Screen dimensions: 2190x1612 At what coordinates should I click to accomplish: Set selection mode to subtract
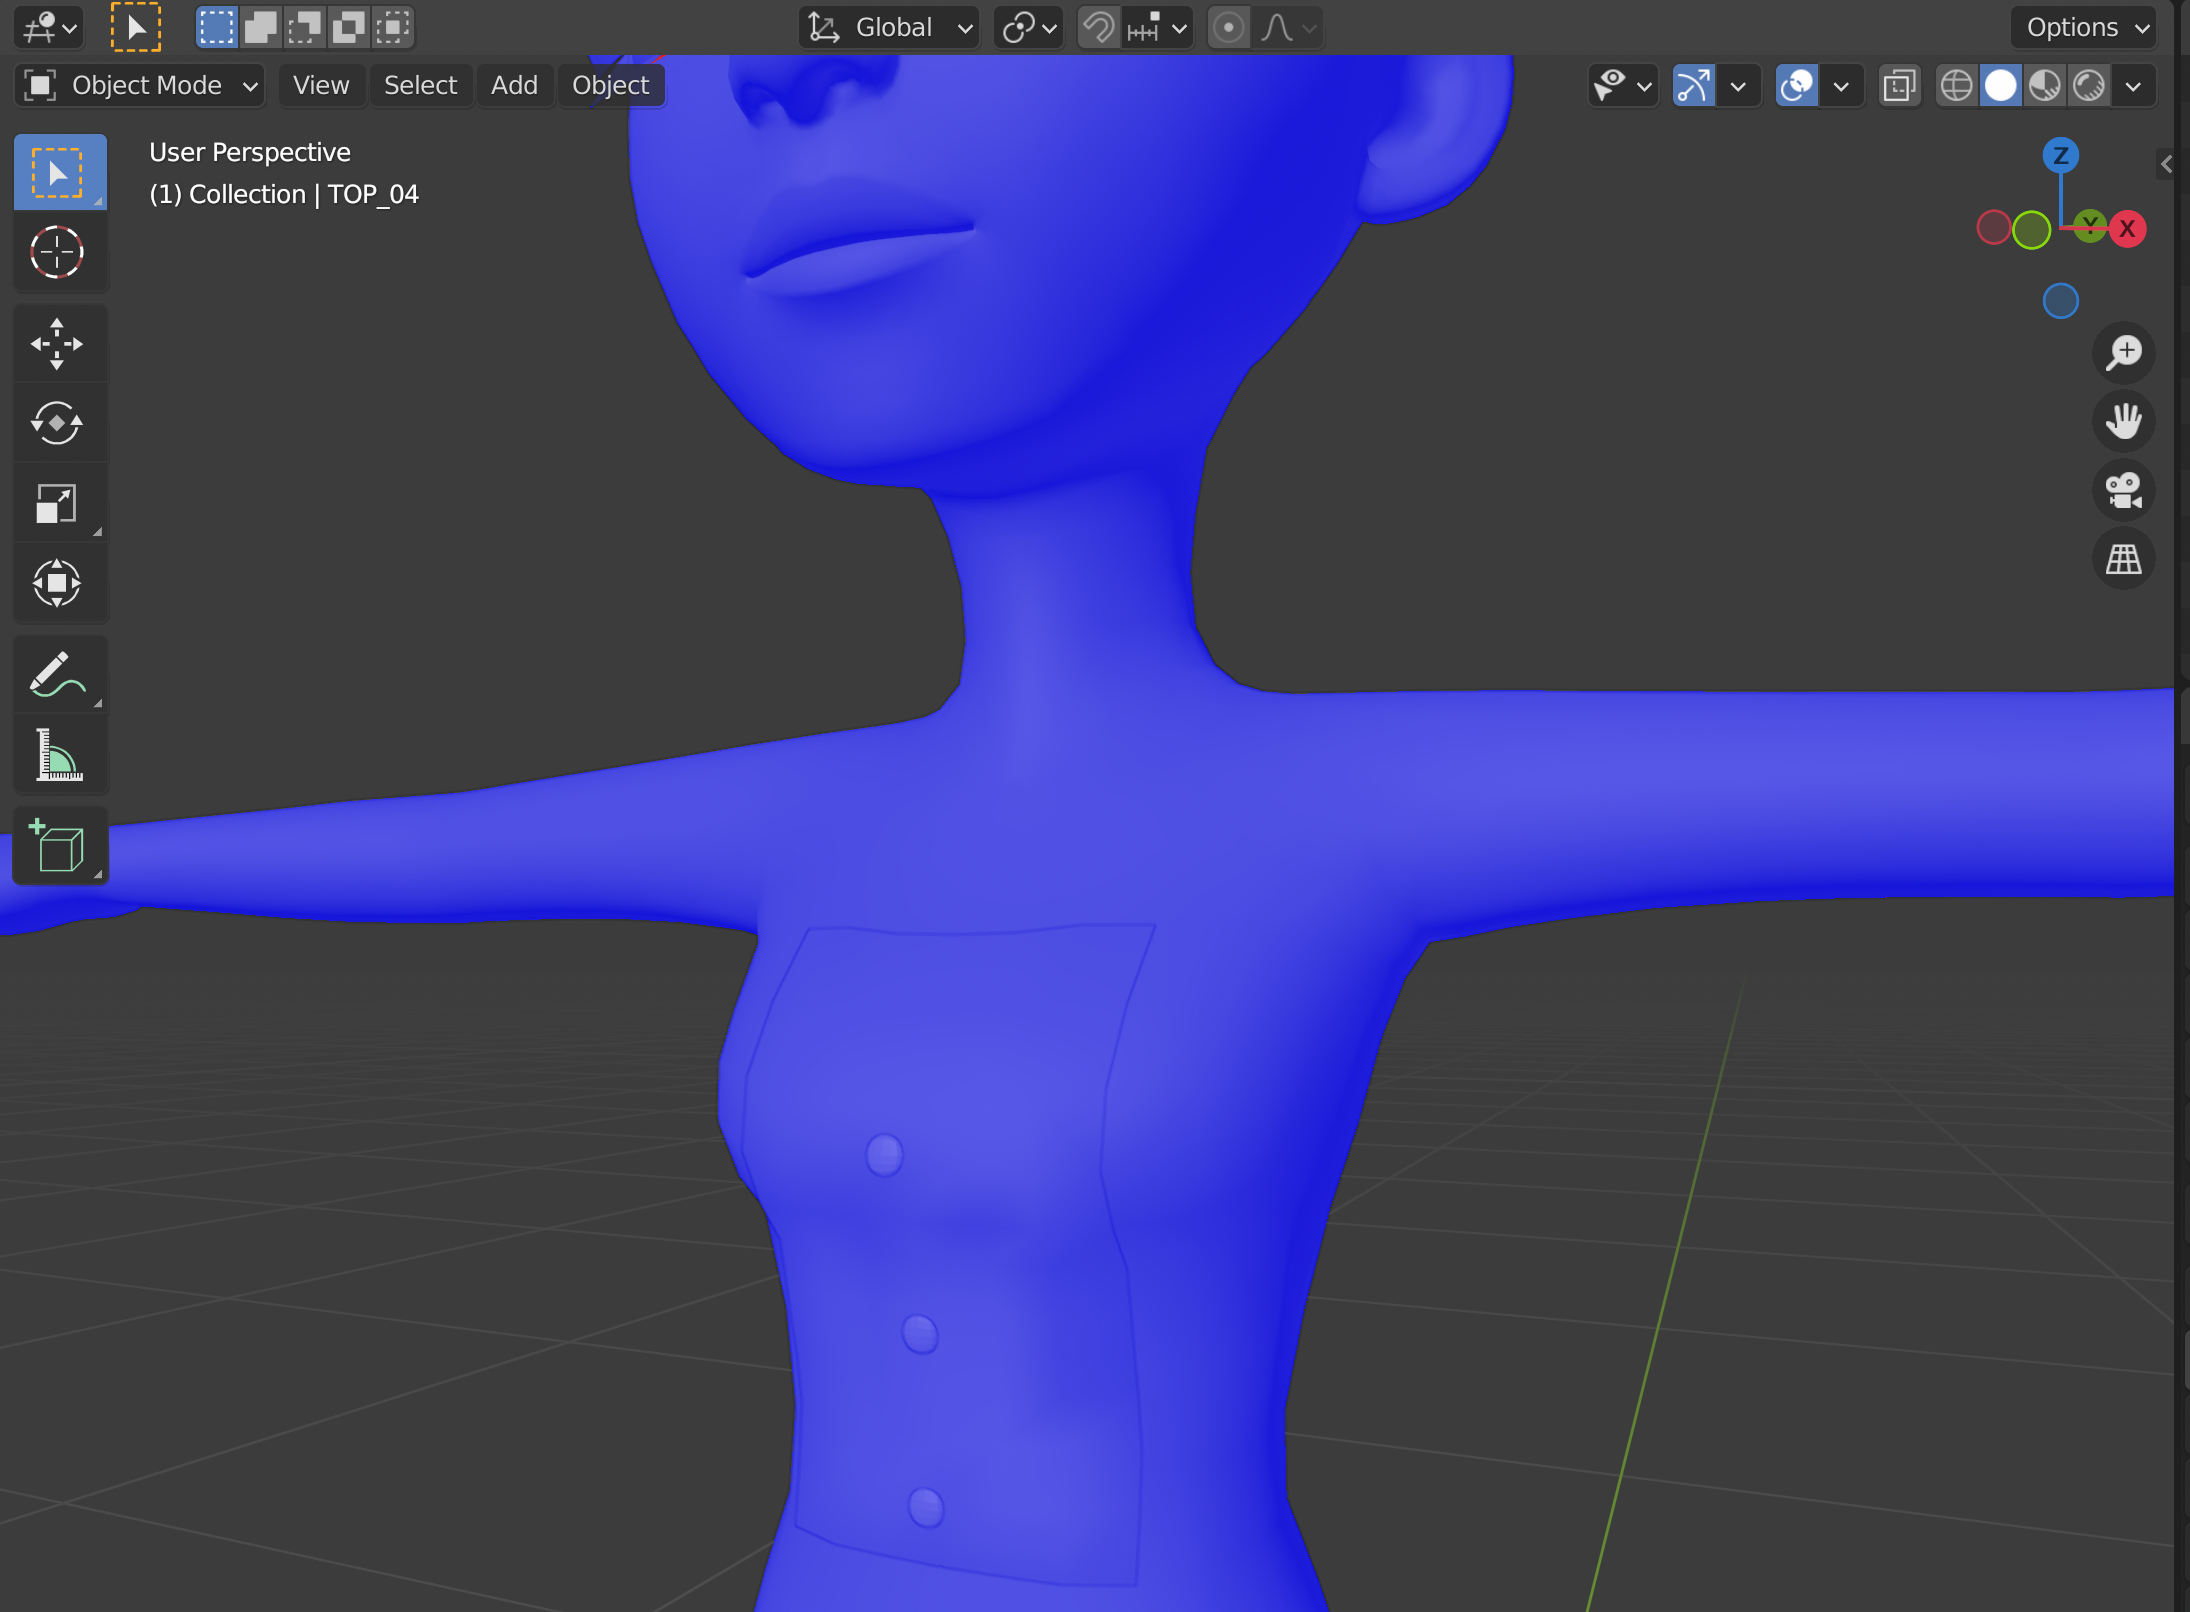coord(304,27)
